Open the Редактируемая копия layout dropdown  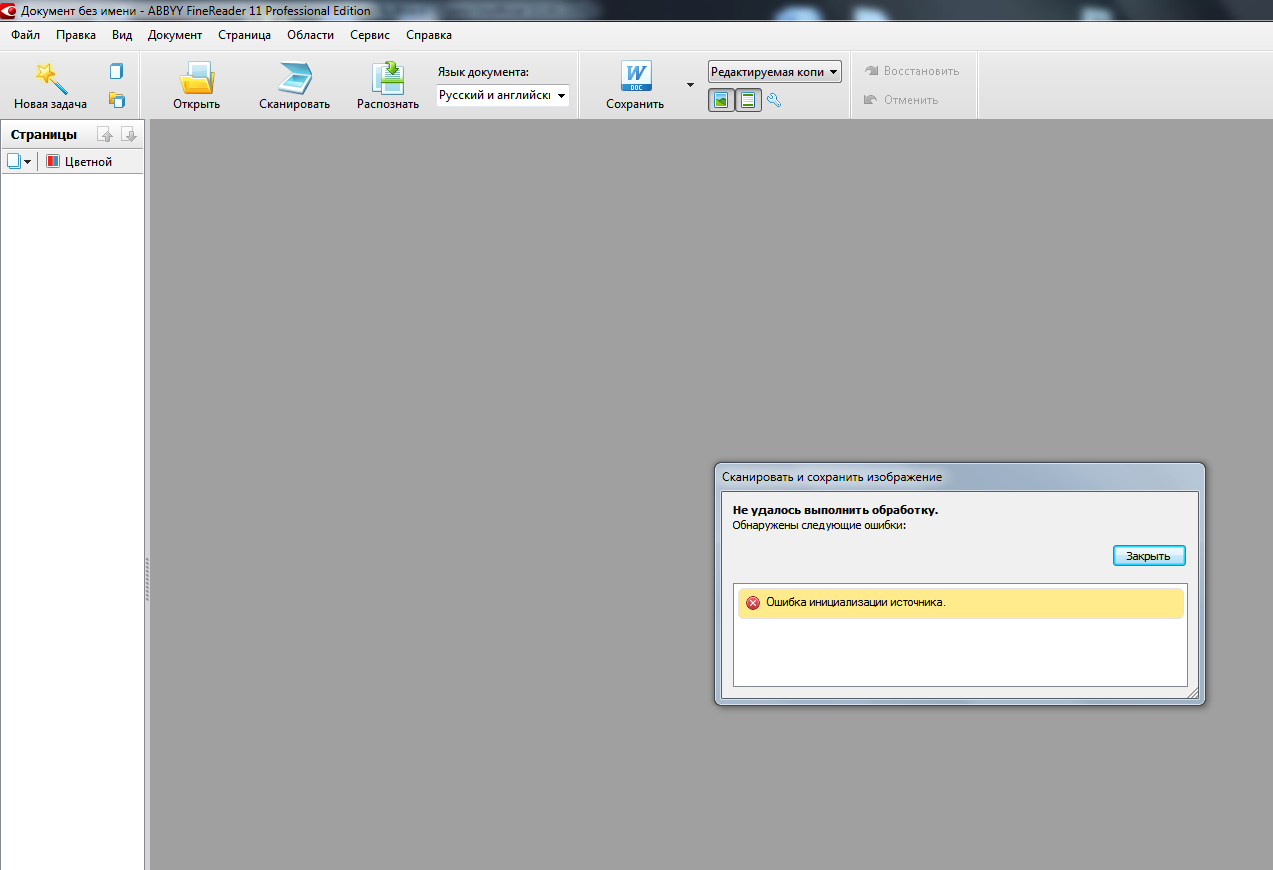click(x=833, y=72)
